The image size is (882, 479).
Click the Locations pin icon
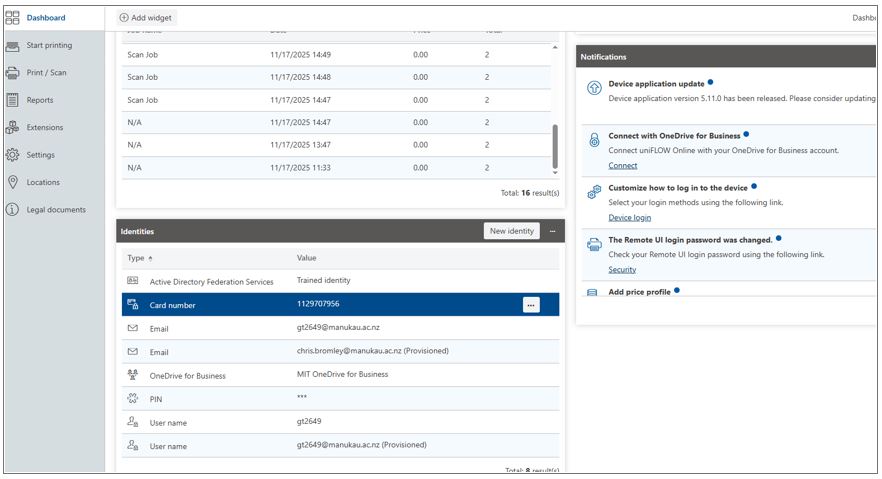click(13, 182)
